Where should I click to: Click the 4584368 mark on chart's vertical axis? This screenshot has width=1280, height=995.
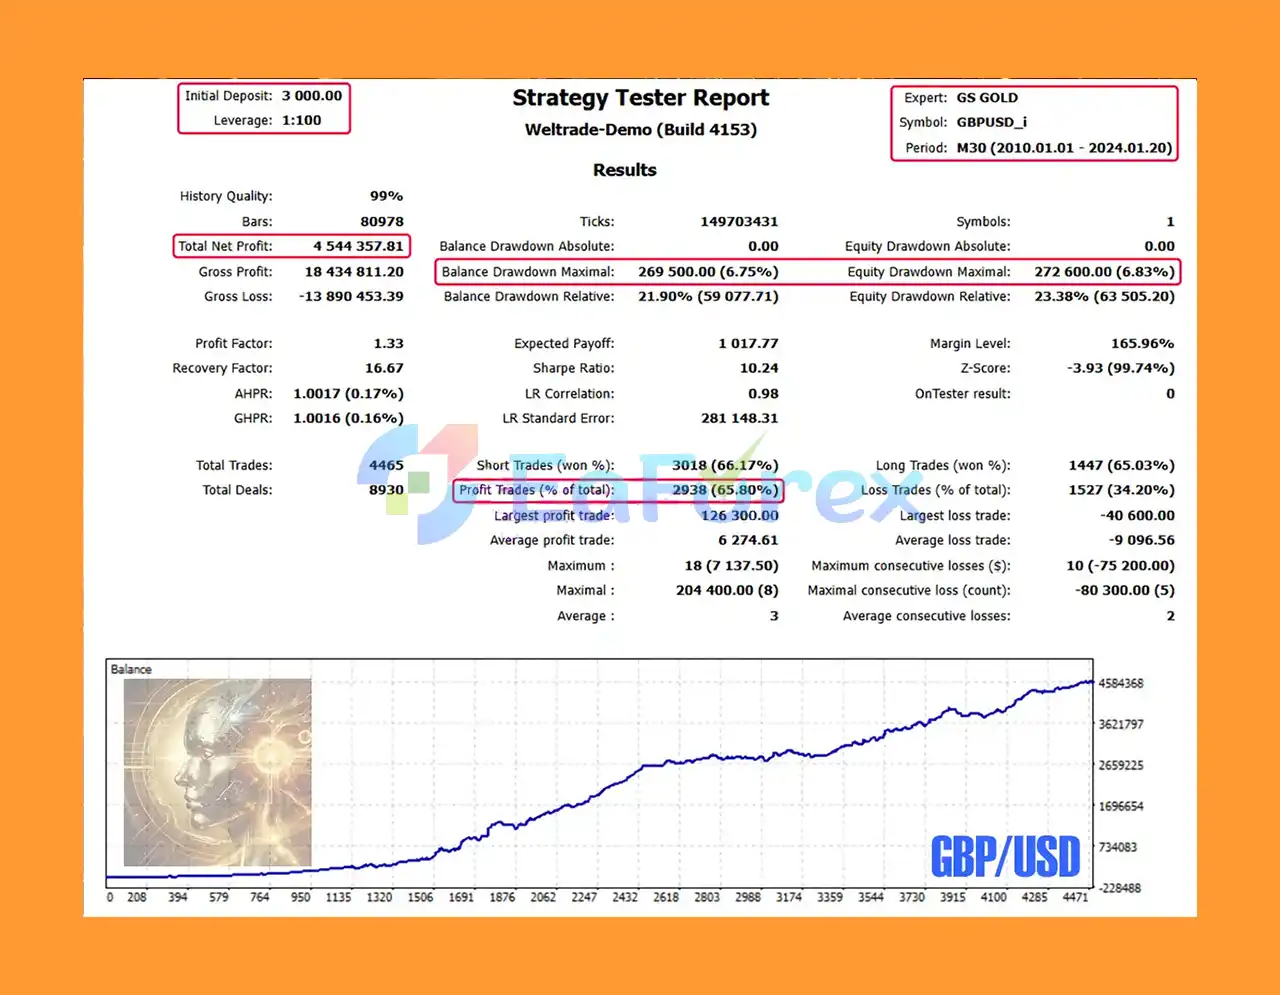[1120, 684]
